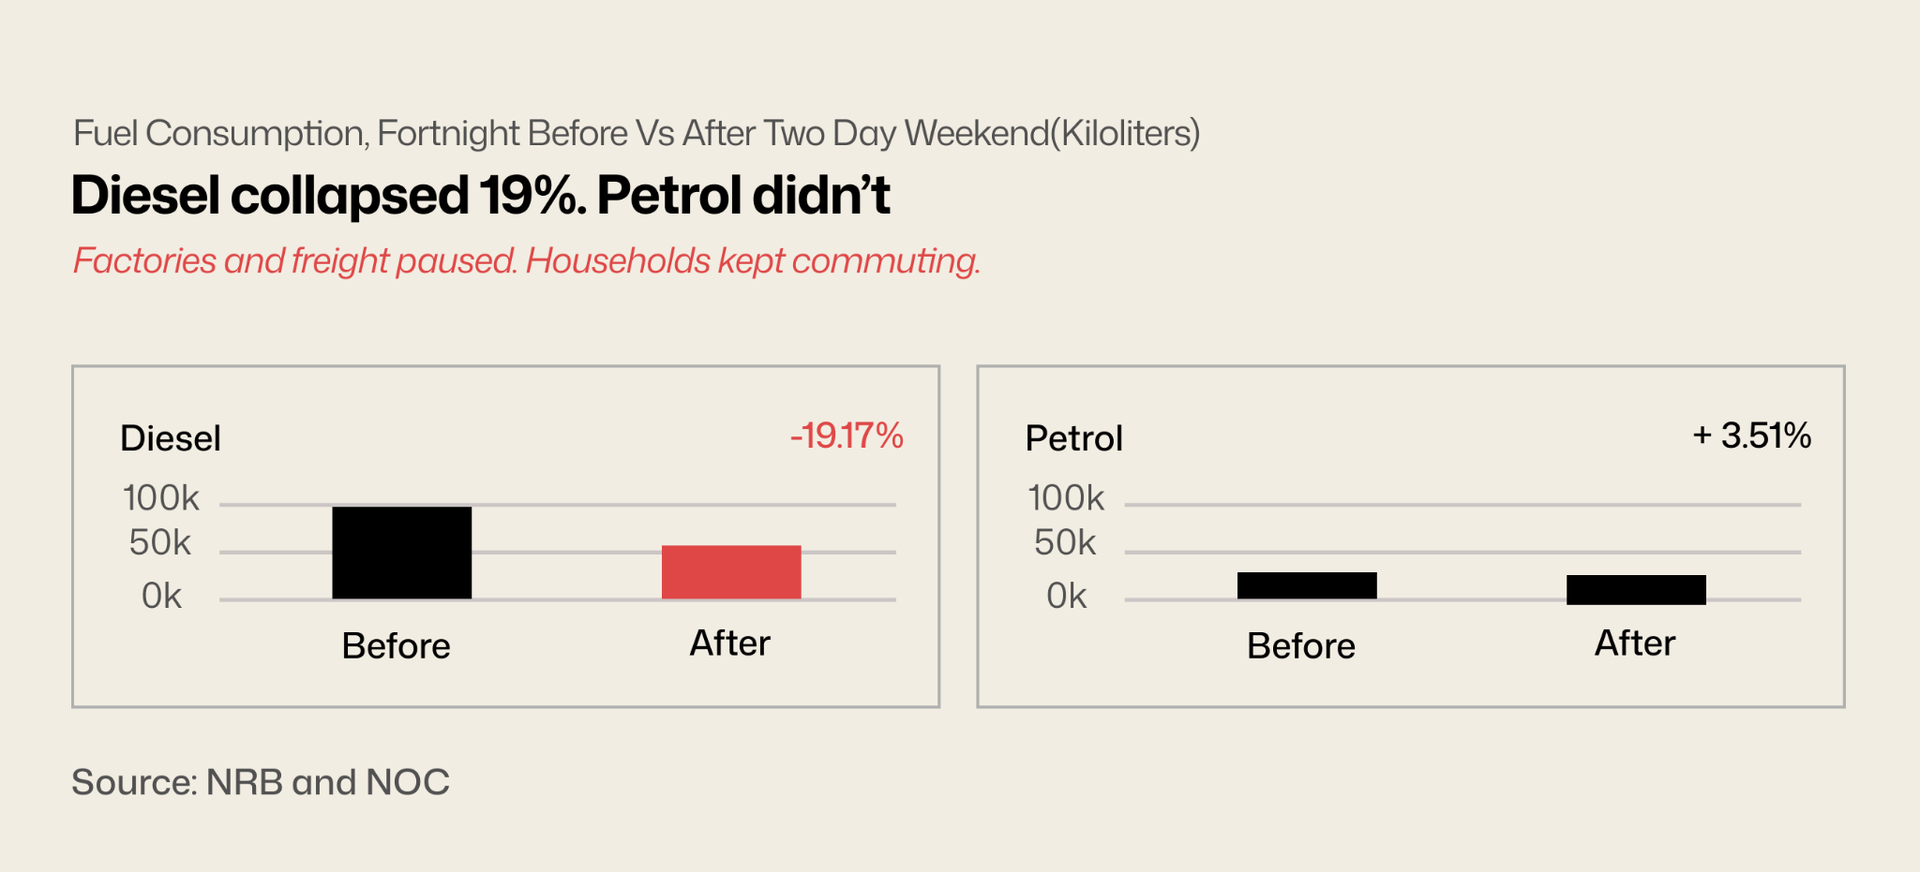Click the red Diesel After bar
The width and height of the screenshot is (1920, 872).
pyautogui.click(x=731, y=572)
